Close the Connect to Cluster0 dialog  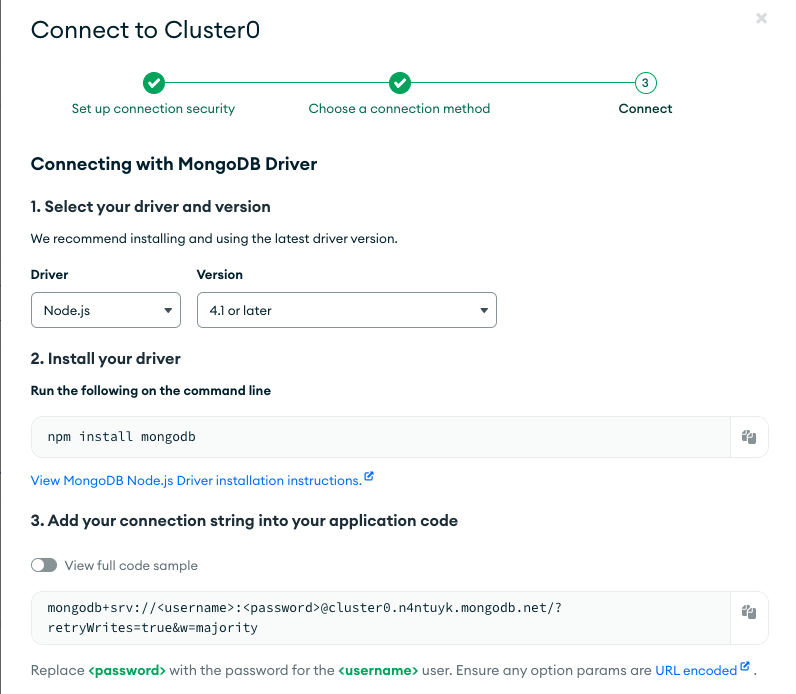point(761,18)
